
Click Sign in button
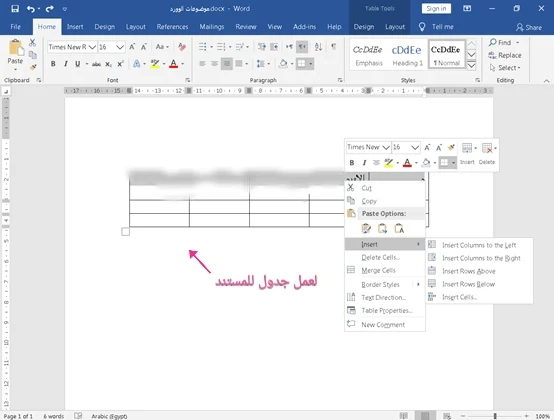click(436, 8)
